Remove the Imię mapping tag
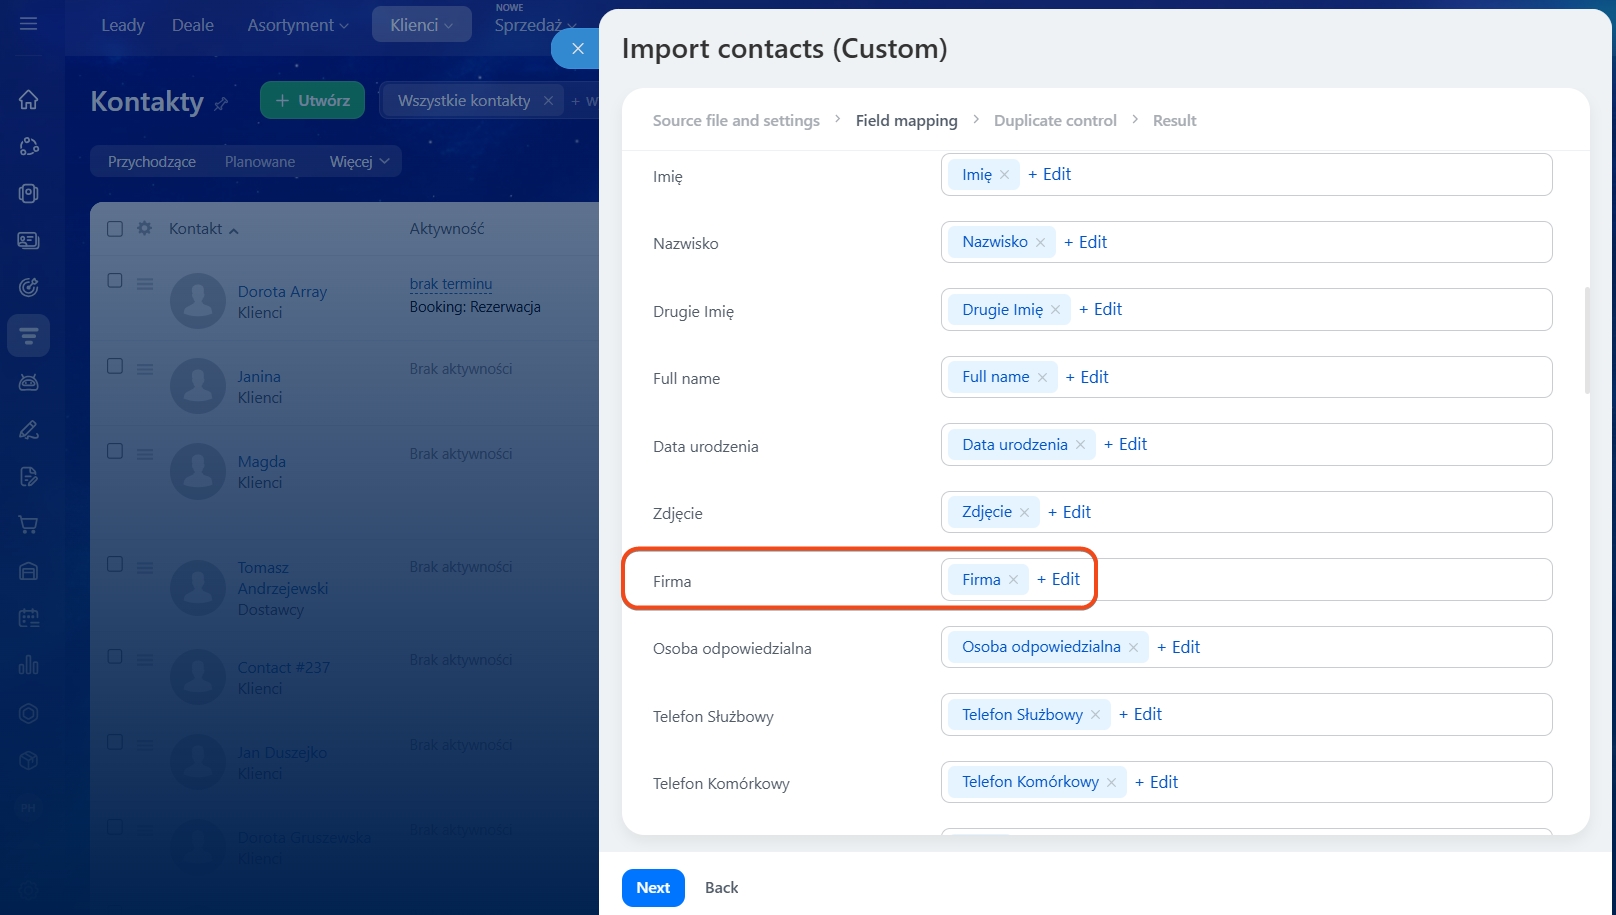 coord(1004,175)
